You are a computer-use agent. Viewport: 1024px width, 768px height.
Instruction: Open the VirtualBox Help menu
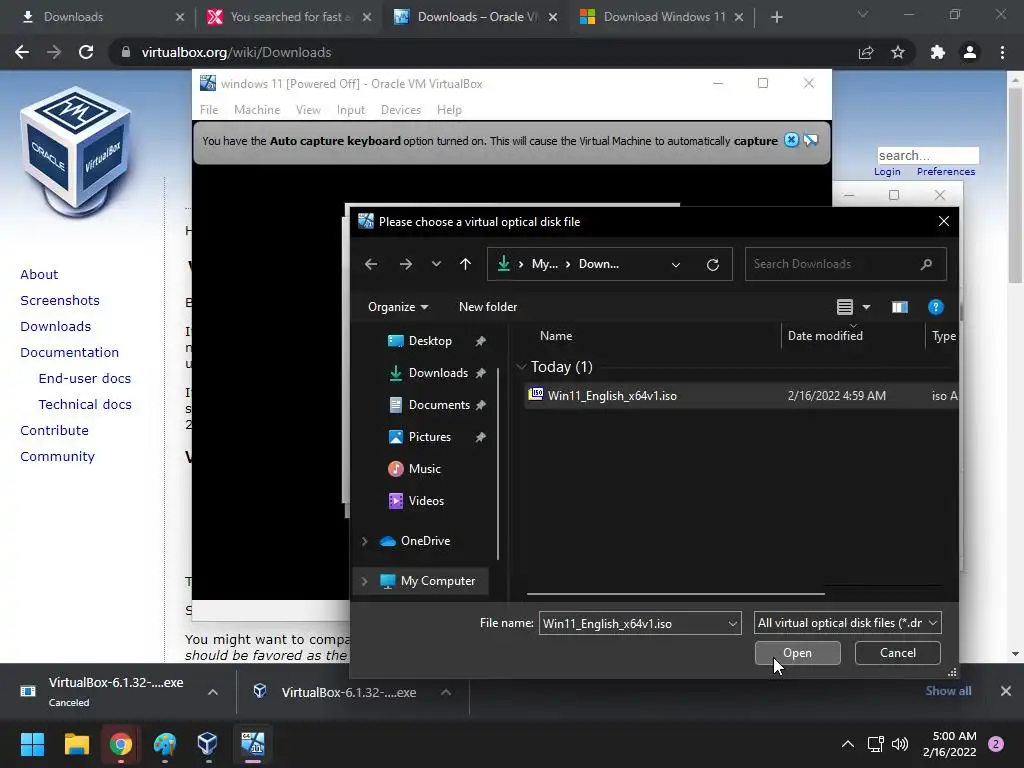click(449, 110)
